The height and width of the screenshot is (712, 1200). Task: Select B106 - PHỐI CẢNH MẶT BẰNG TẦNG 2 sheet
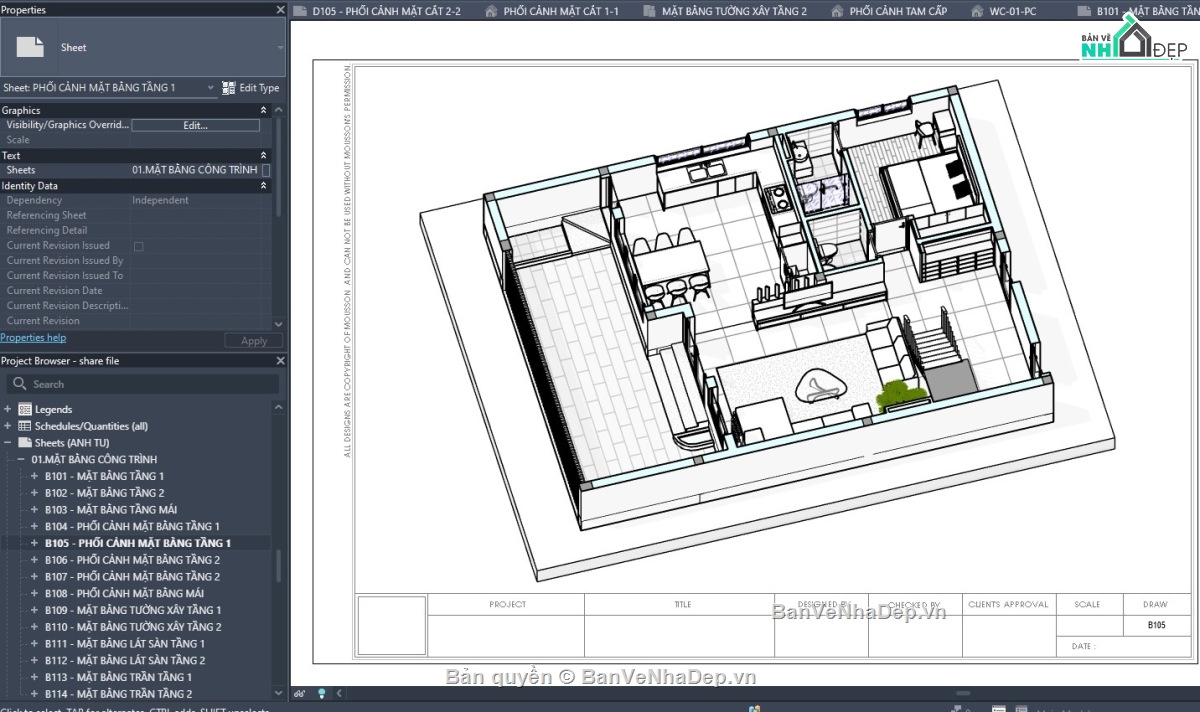click(x=132, y=560)
